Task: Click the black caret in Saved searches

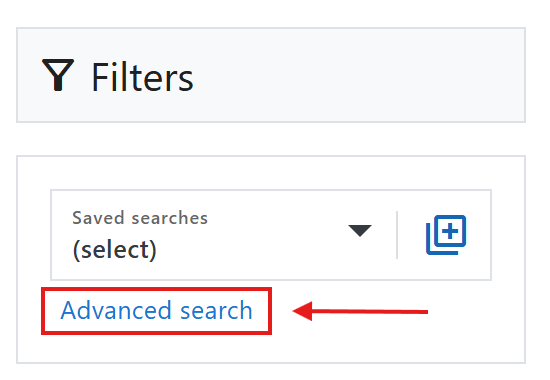Action: 360,231
